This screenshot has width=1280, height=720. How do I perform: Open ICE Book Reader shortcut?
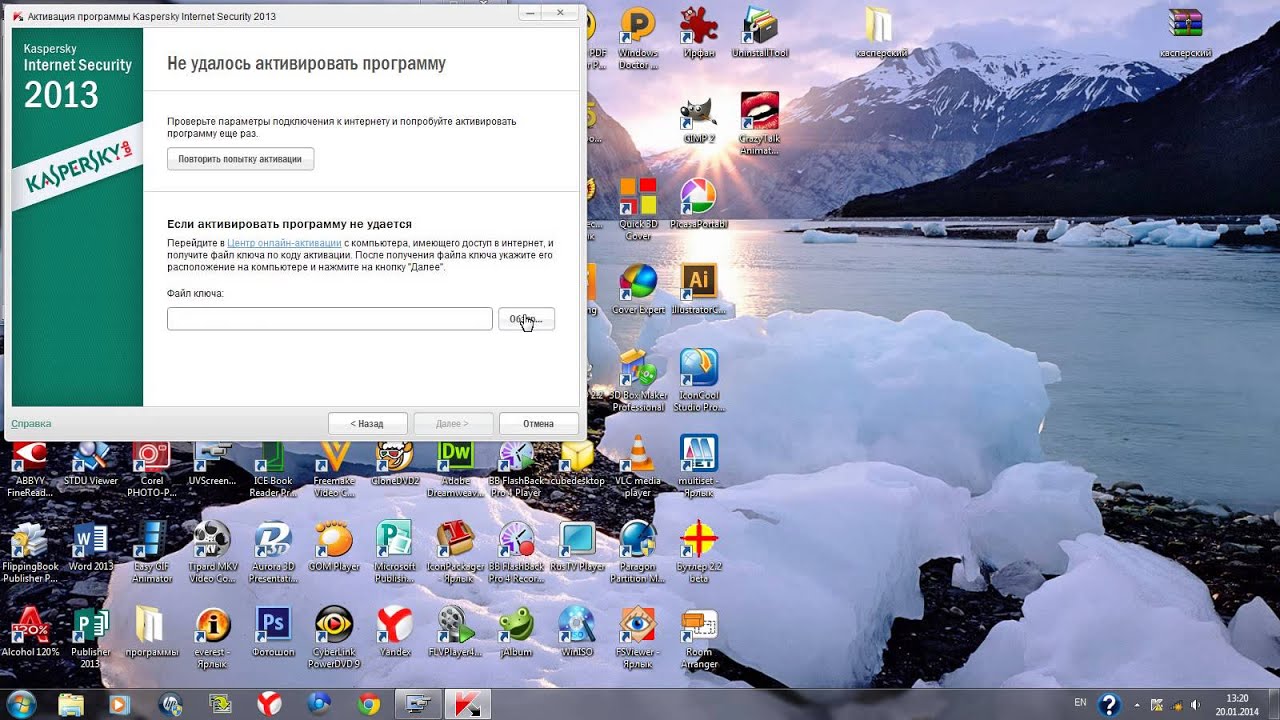pos(272,470)
